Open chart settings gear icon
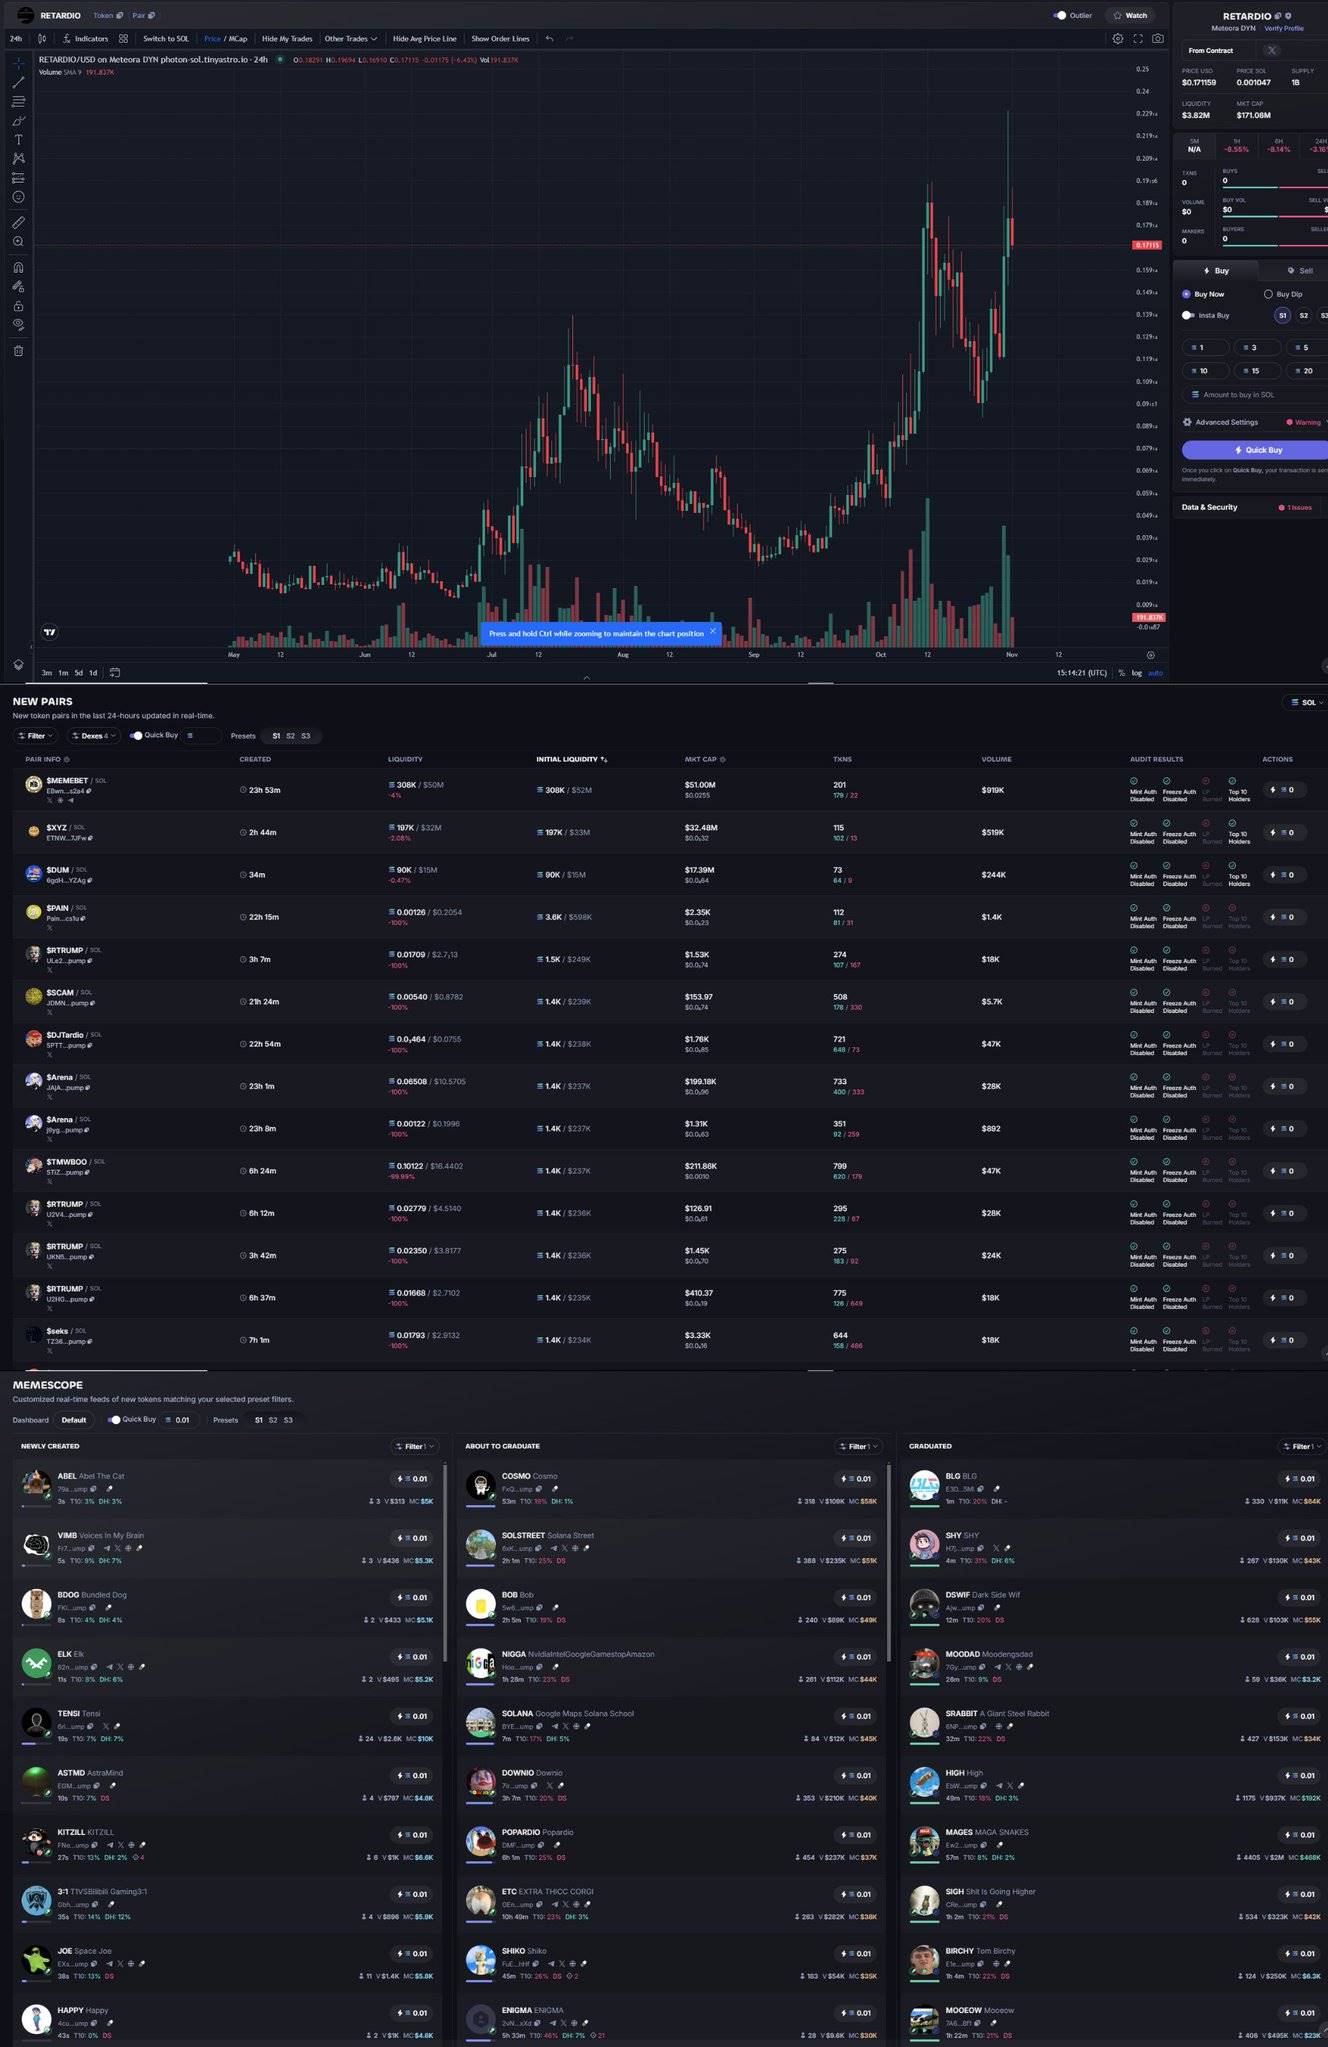 pos(1117,39)
